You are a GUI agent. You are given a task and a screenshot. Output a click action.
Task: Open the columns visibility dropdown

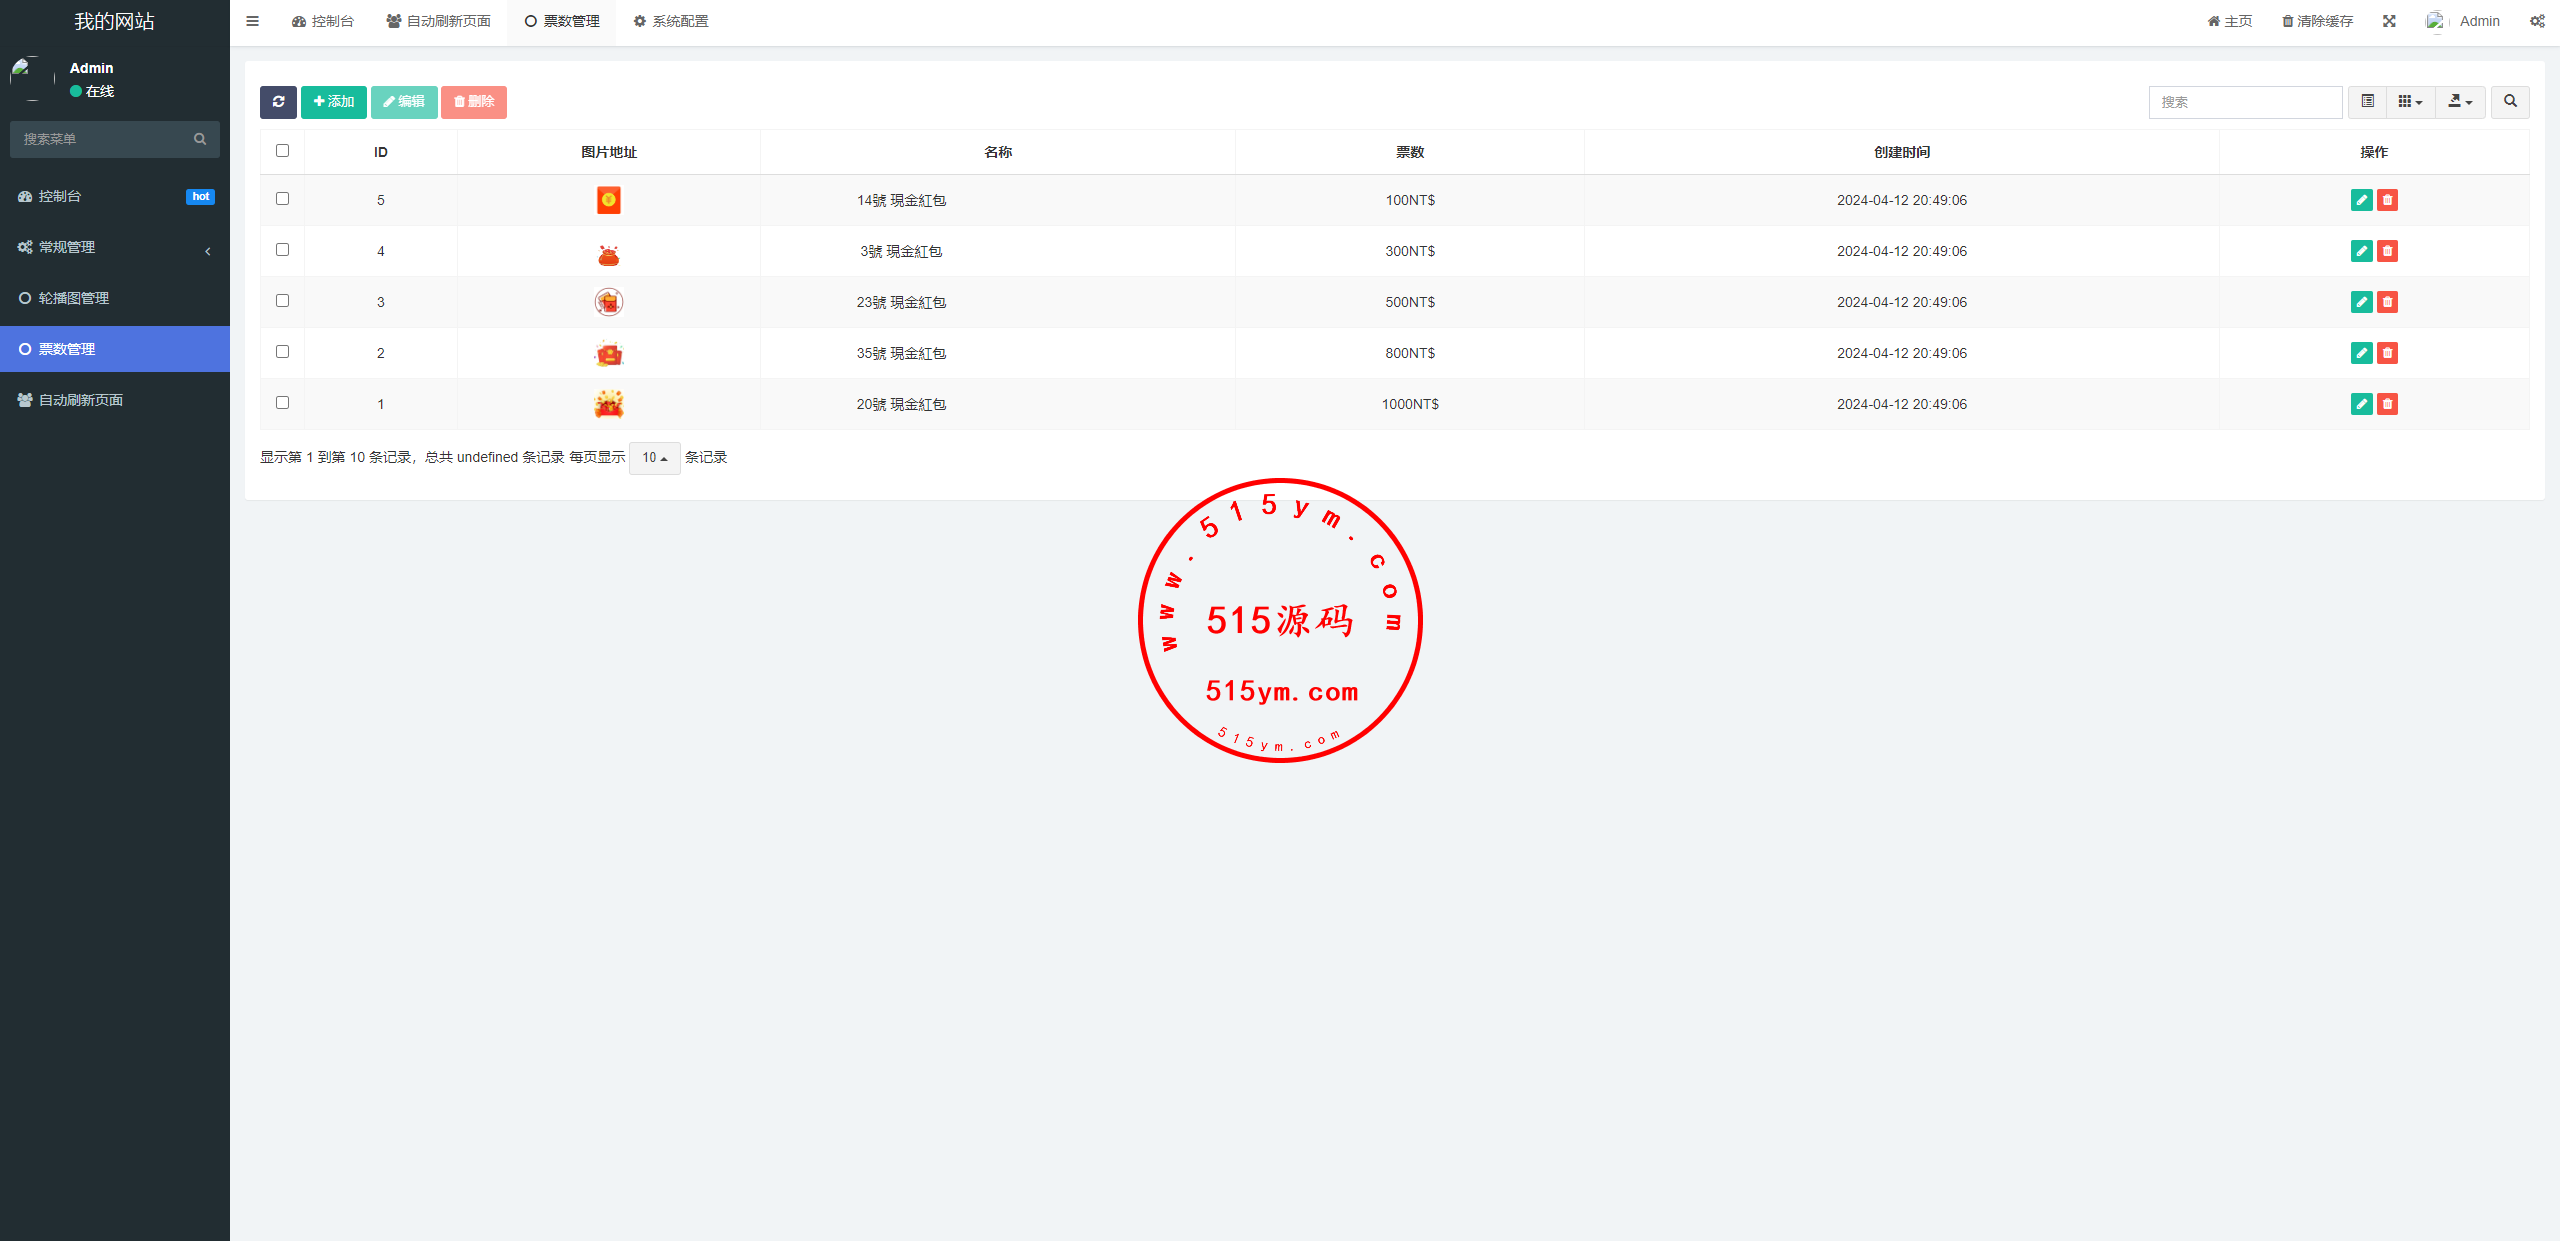coord(2410,102)
